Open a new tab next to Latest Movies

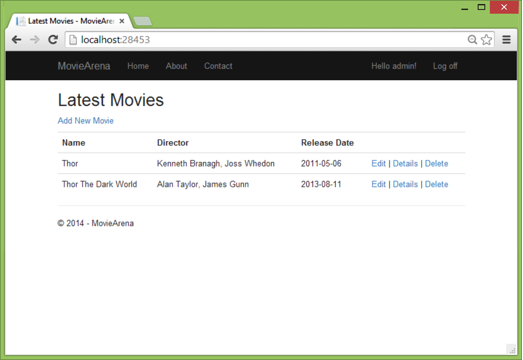[142, 21]
